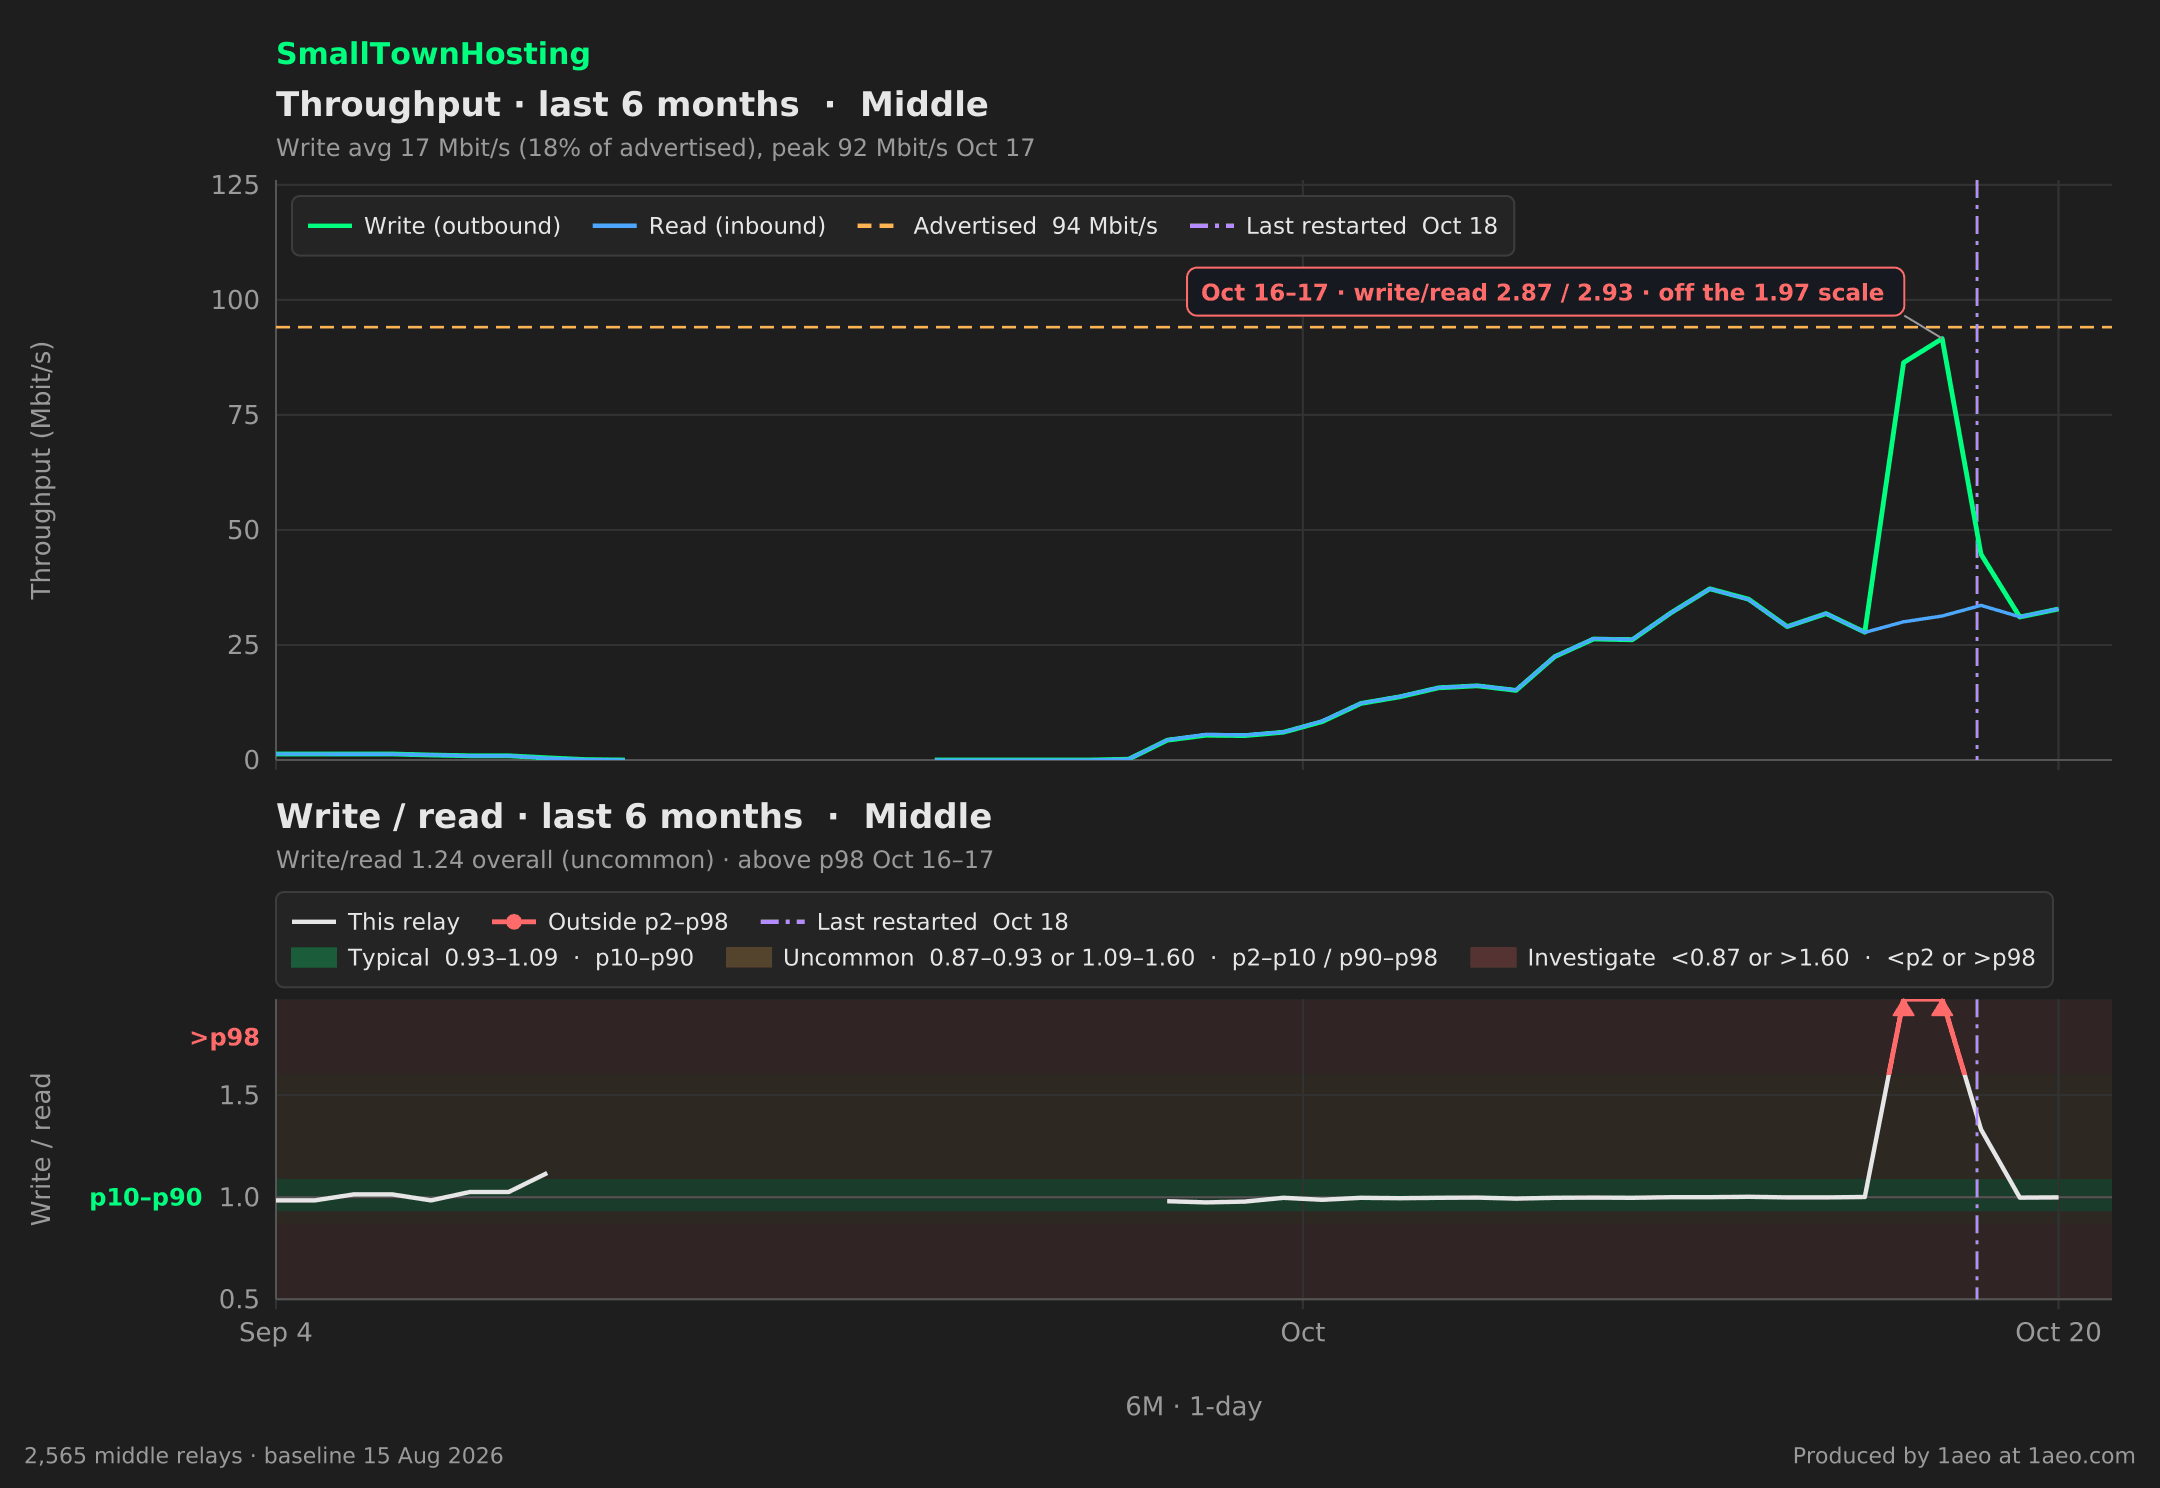The height and width of the screenshot is (1488, 2160).
Task: Click the Oct x-axis label
Action: pos(1303,1333)
